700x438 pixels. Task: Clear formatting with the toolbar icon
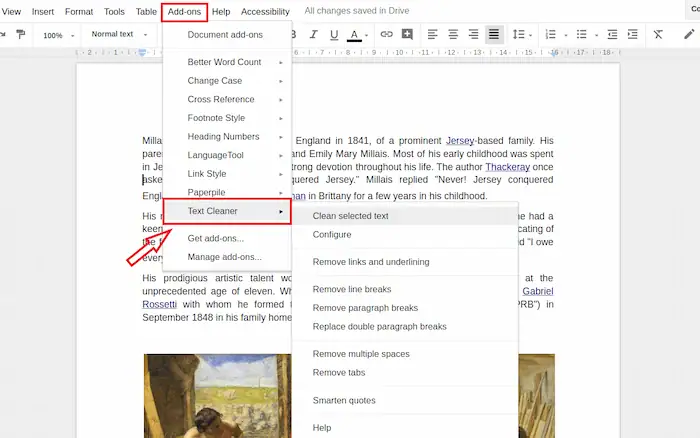coord(657,35)
